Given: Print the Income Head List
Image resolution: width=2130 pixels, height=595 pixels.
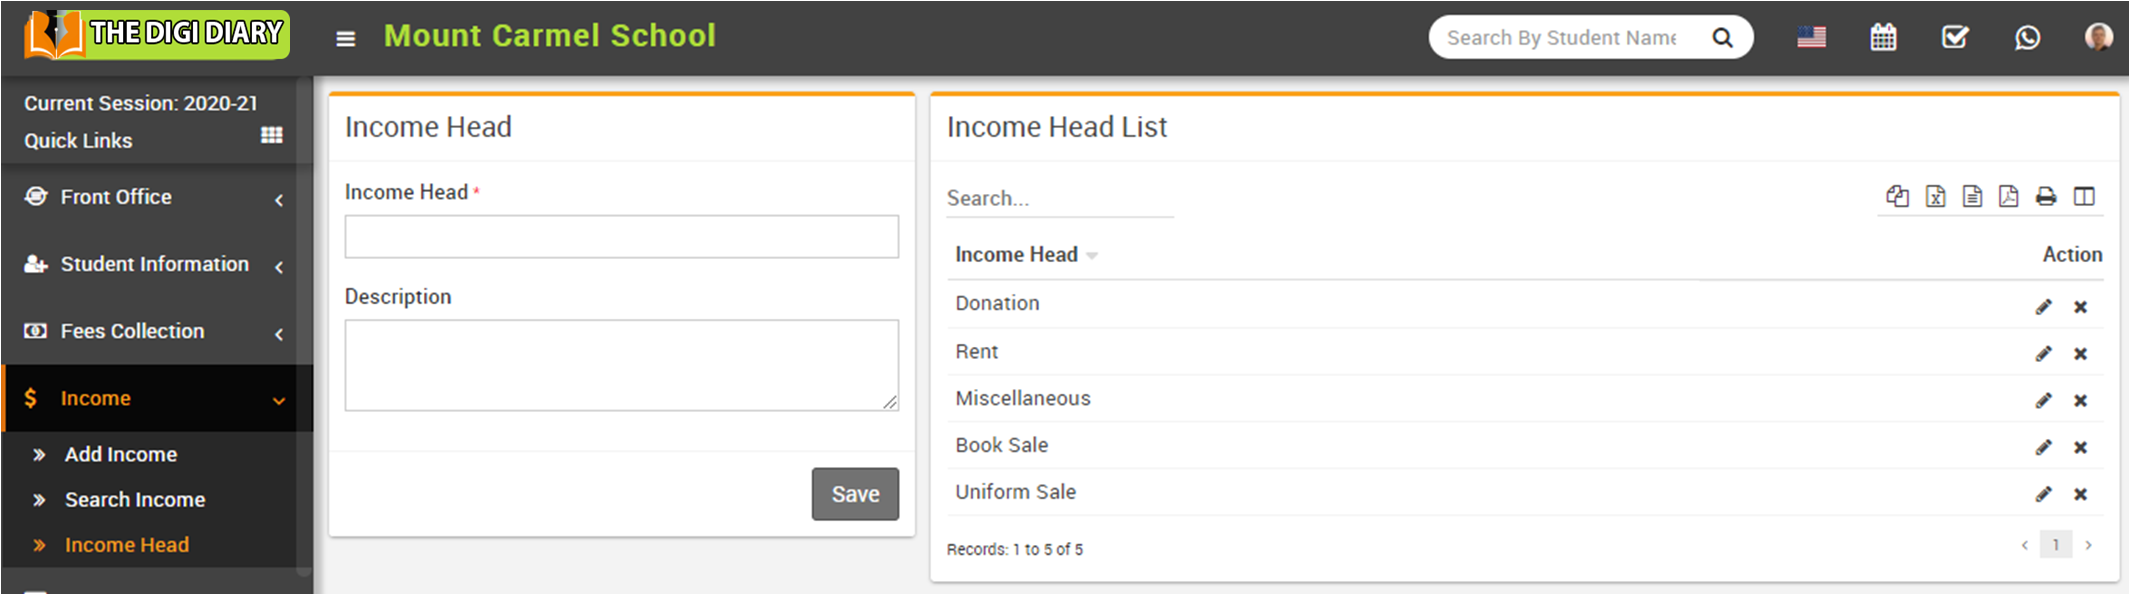Looking at the screenshot, I should 2046,196.
